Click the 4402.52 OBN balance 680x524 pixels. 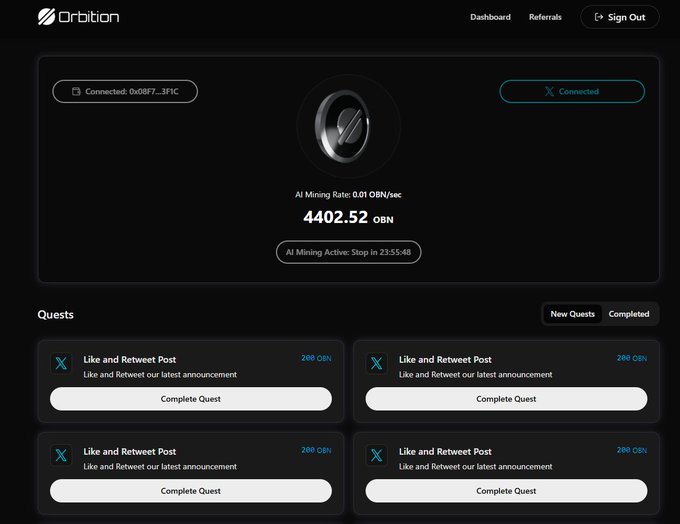click(348, 217)
